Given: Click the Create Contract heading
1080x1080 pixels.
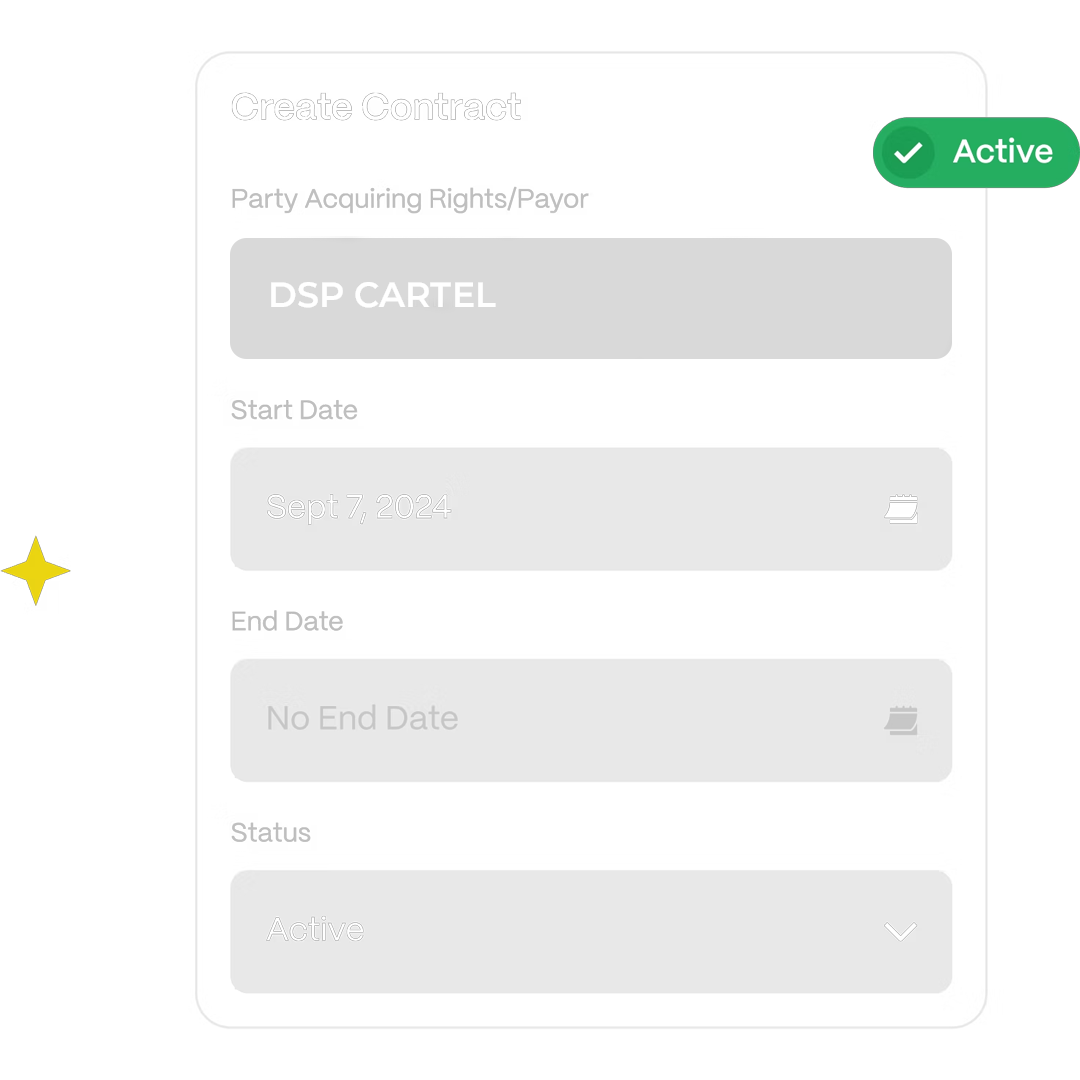Looking at the screenshot, I should point(376,107).
